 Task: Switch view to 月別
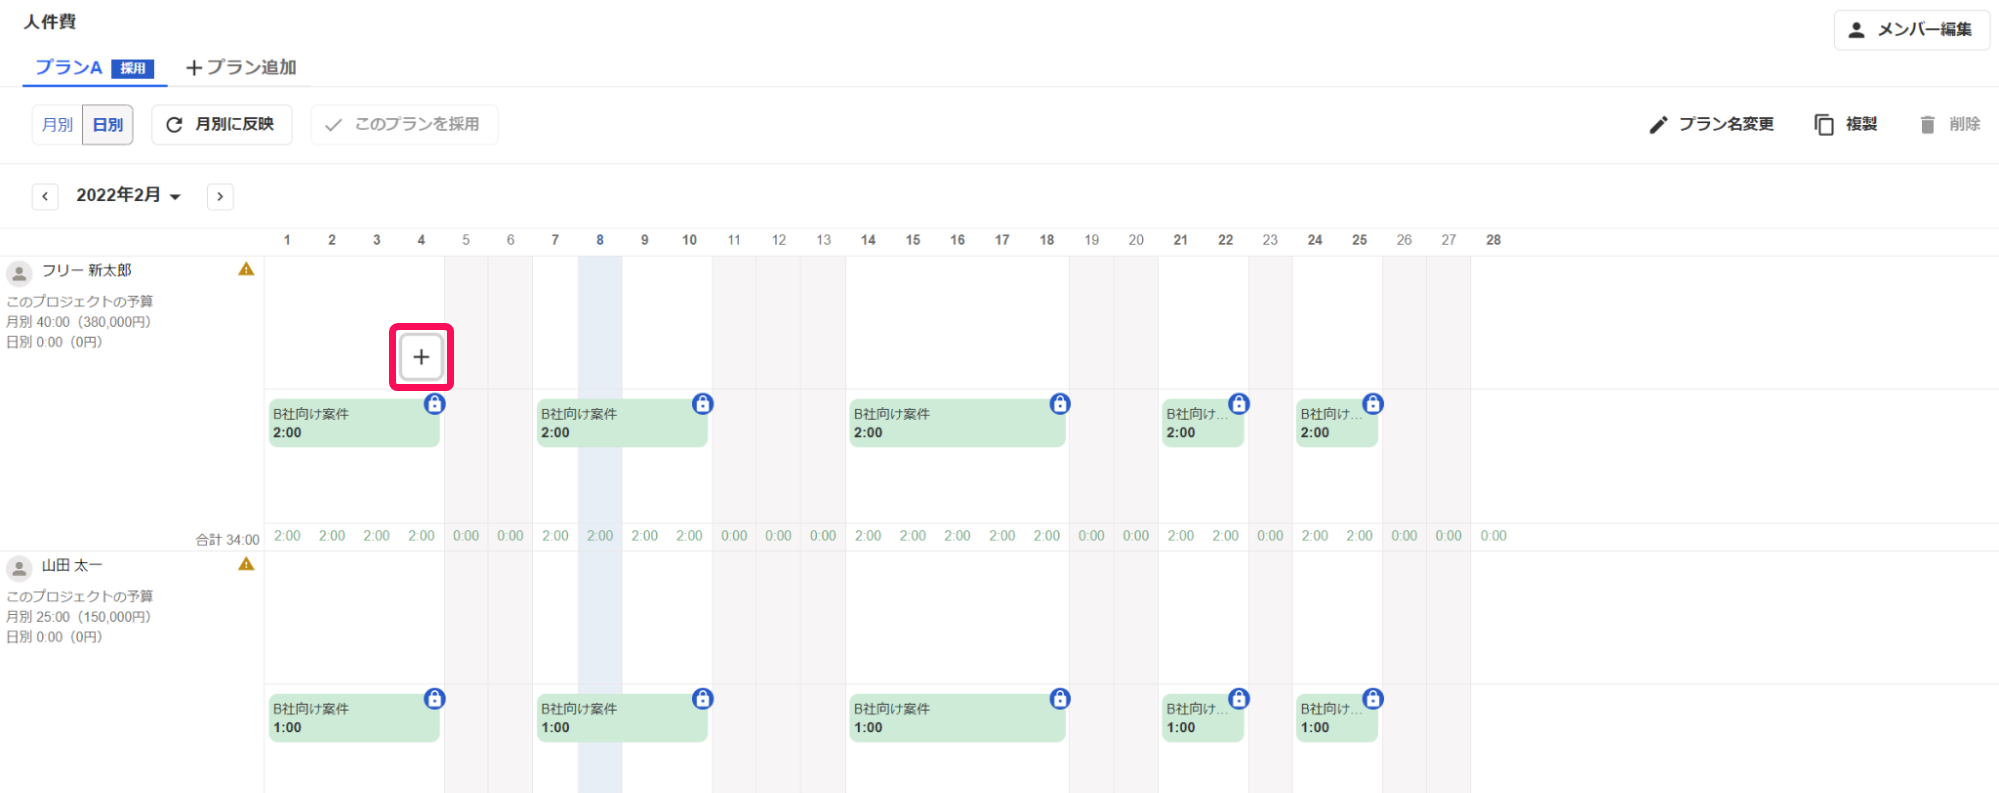(57, 125)
